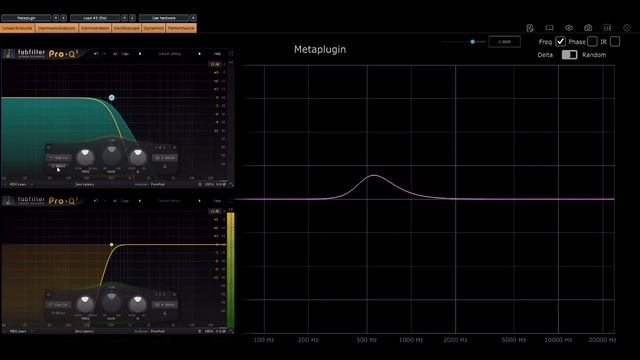This screenshot has width=640, height=360.
Task: Open the Load preset dropdown in top bar
Action: click(95, 18)
